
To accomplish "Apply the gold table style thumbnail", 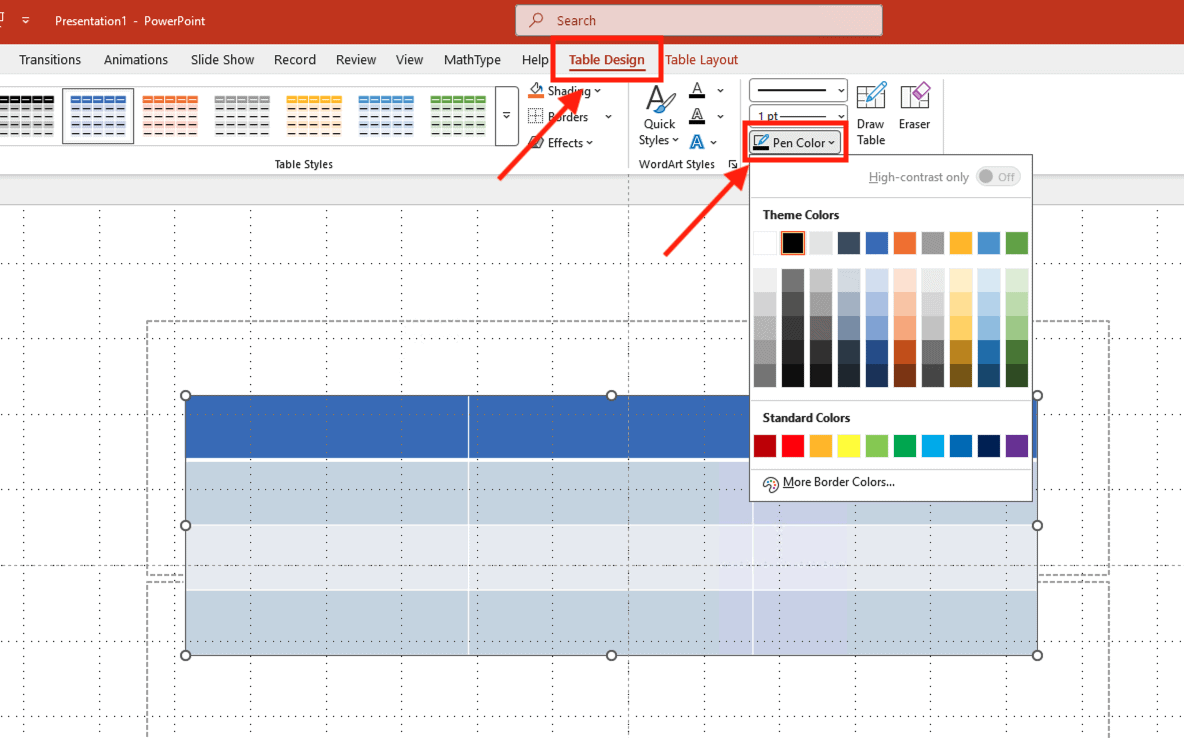I will 314,116.
